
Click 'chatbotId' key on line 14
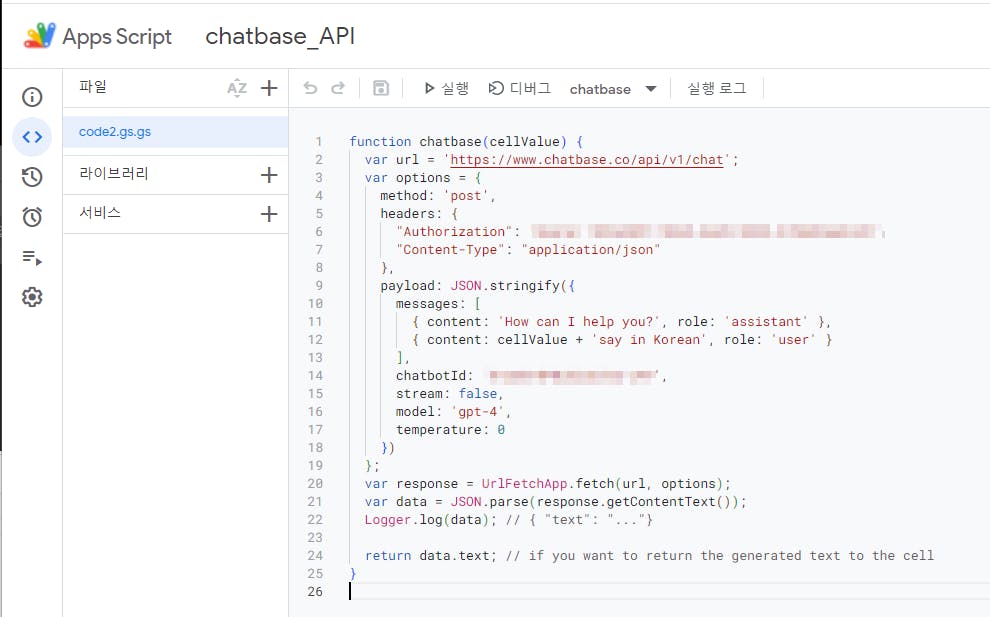(431, 376)
